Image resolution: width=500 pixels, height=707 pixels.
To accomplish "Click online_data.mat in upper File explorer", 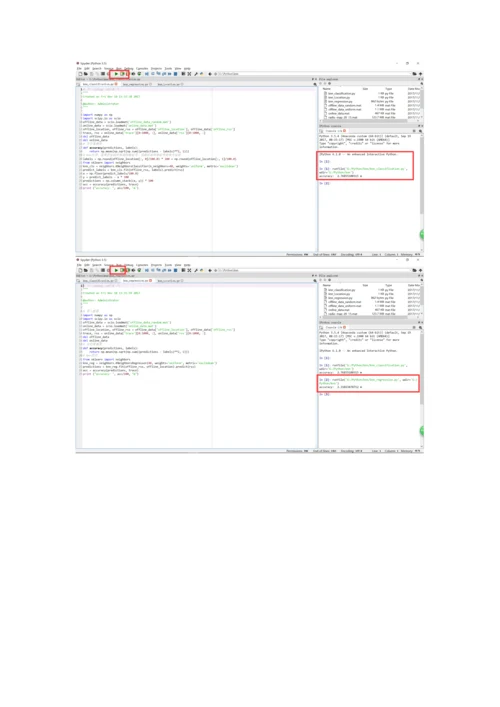I will [x=339, y=114].
